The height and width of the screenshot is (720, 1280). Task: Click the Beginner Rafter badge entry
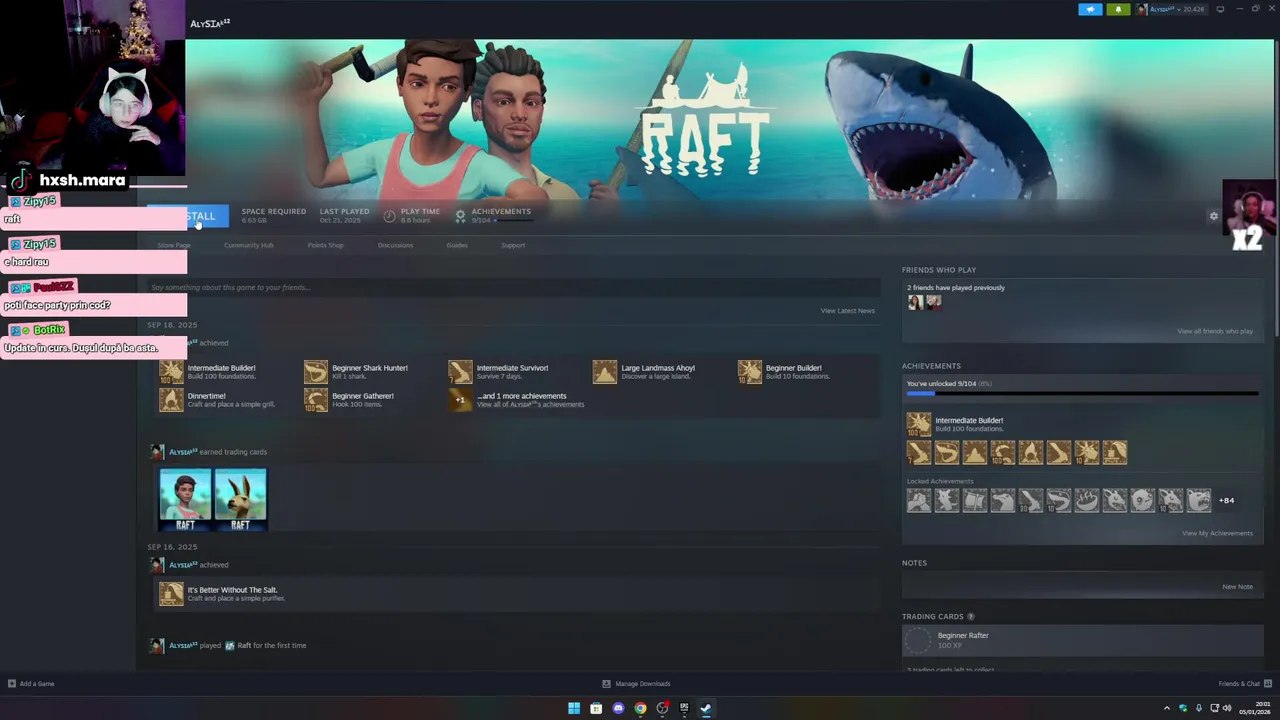1082,640
